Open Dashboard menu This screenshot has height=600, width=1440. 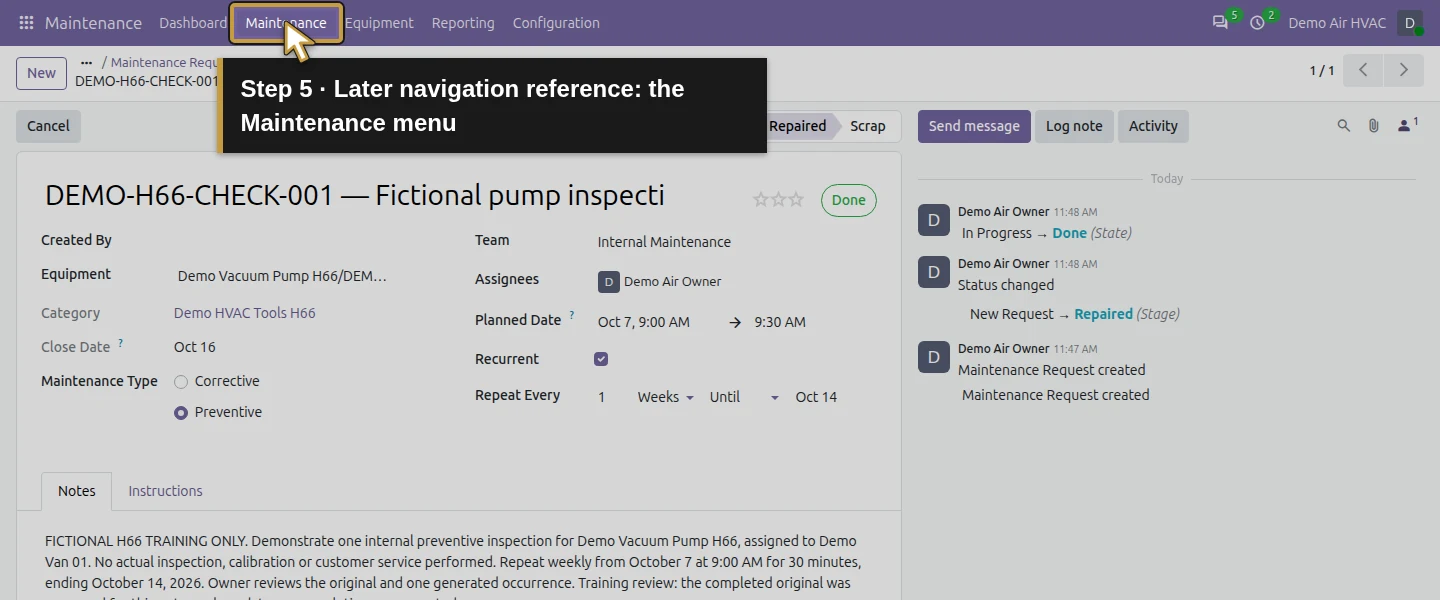coord(192,23)
